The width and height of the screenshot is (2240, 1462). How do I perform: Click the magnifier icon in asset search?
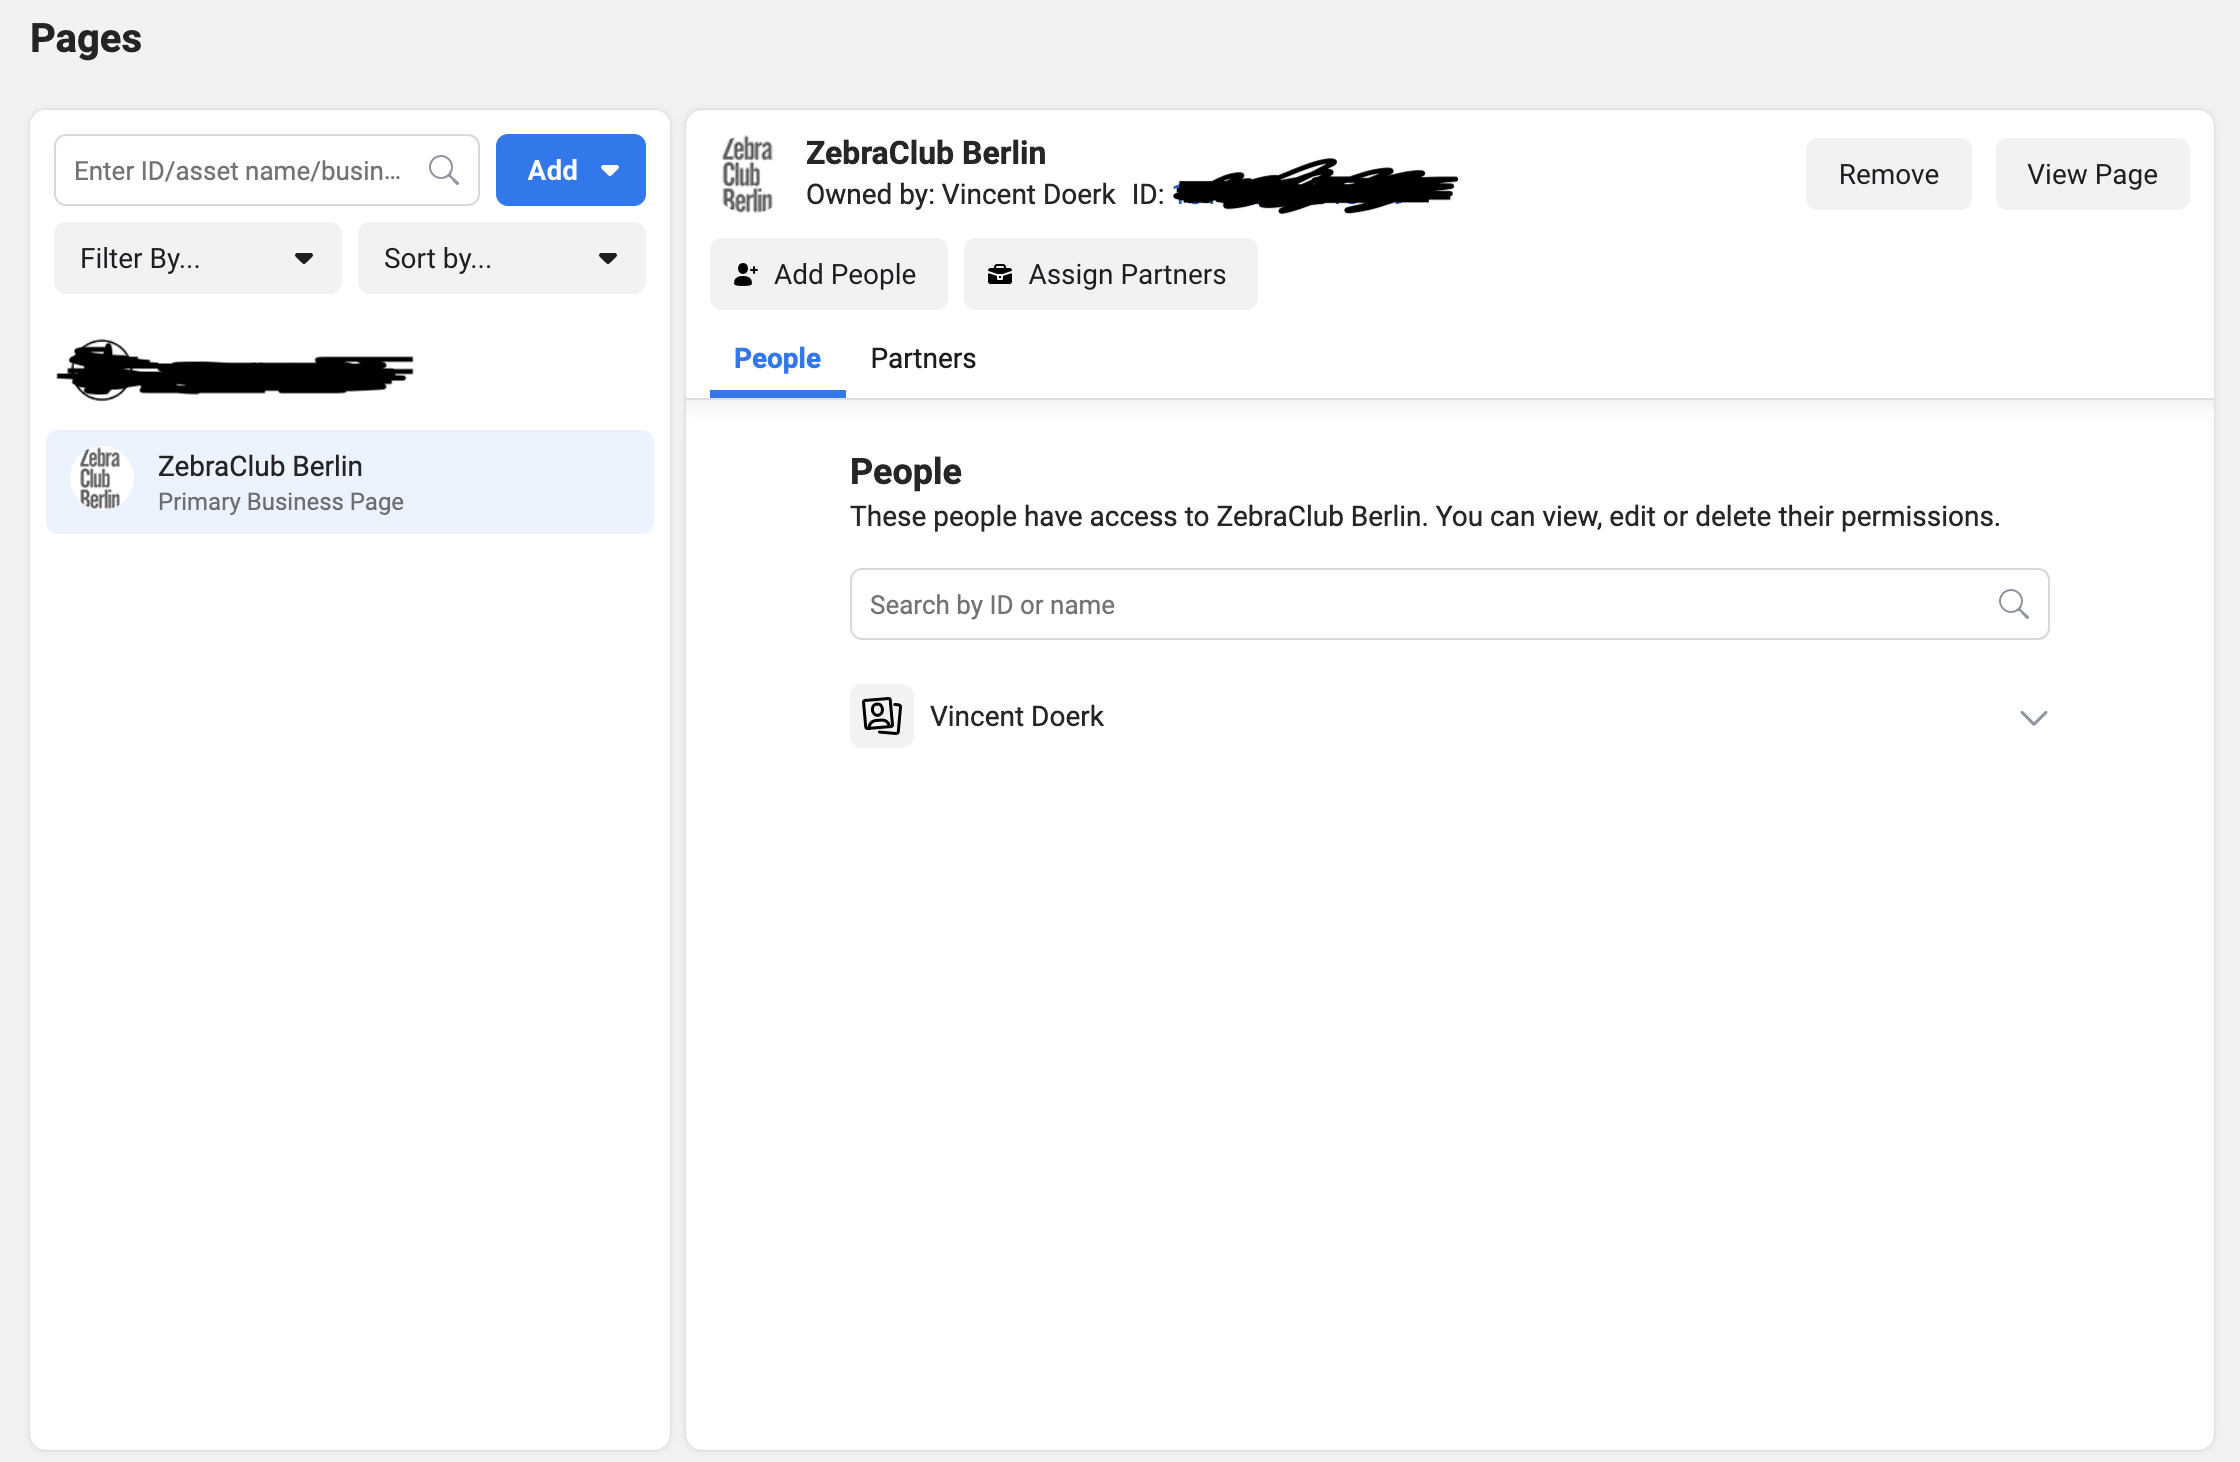click(443, 170)
